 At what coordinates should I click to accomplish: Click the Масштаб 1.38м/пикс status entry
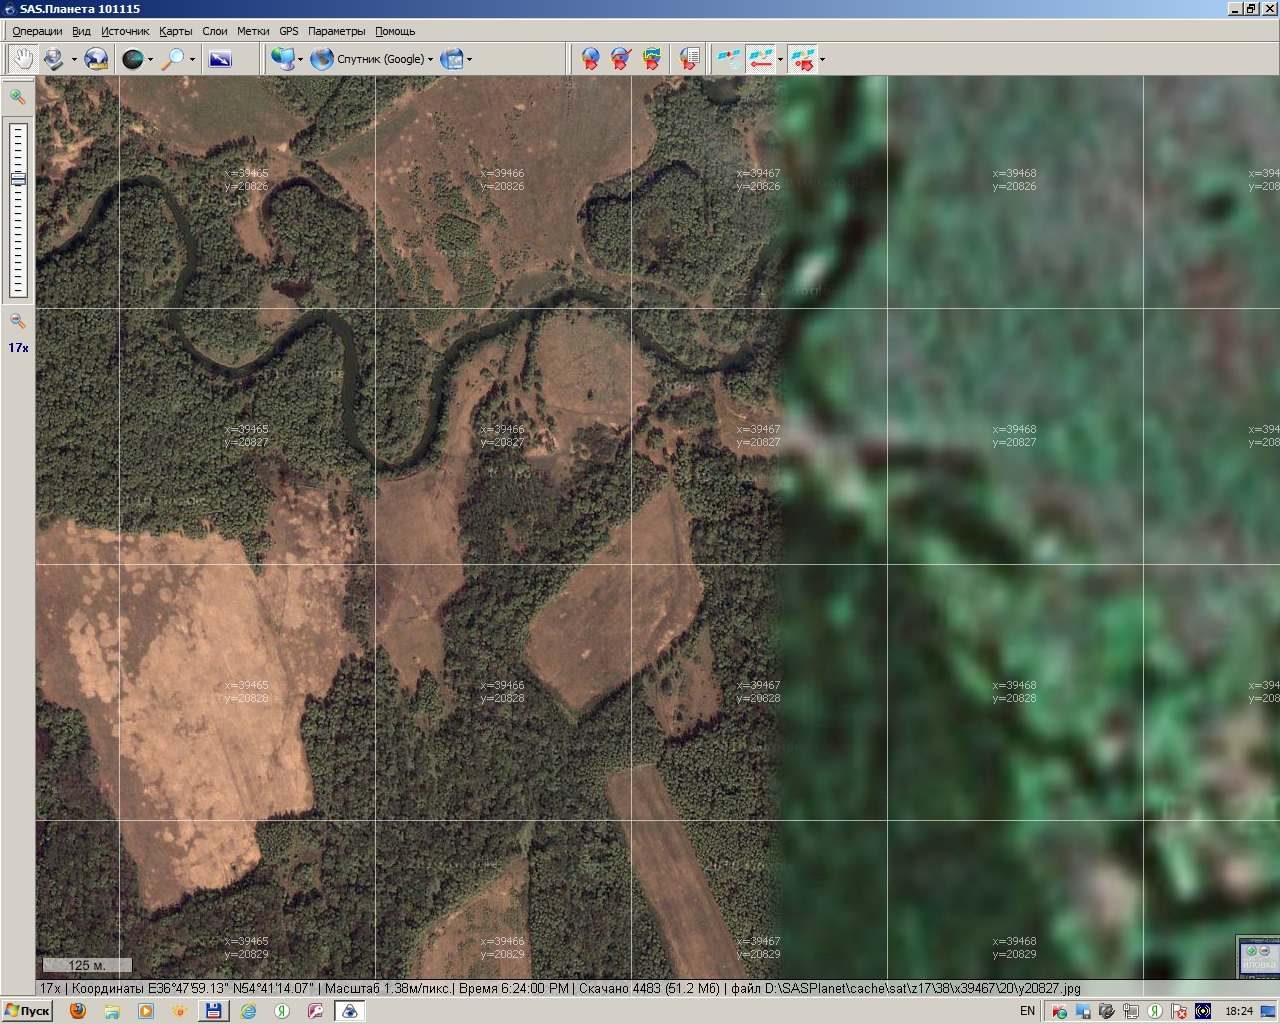click(389, 988)
